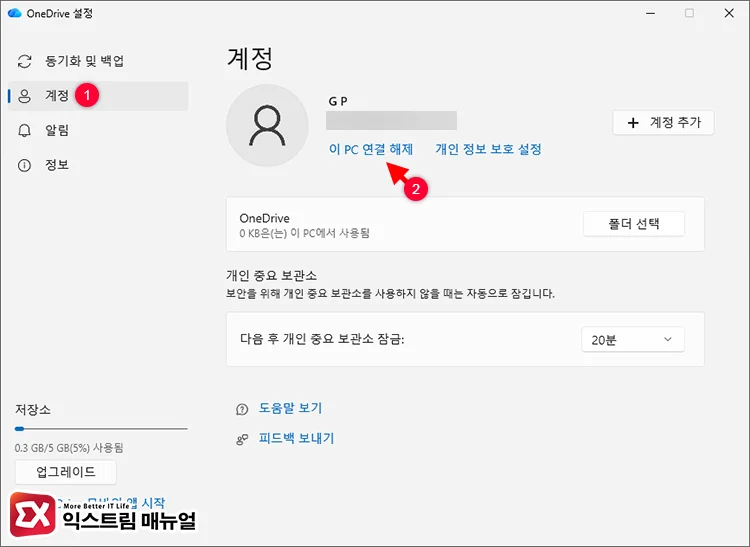Expand the 20분 vault lock dropdown
750x547 pixels.
[x=632, y=340]
